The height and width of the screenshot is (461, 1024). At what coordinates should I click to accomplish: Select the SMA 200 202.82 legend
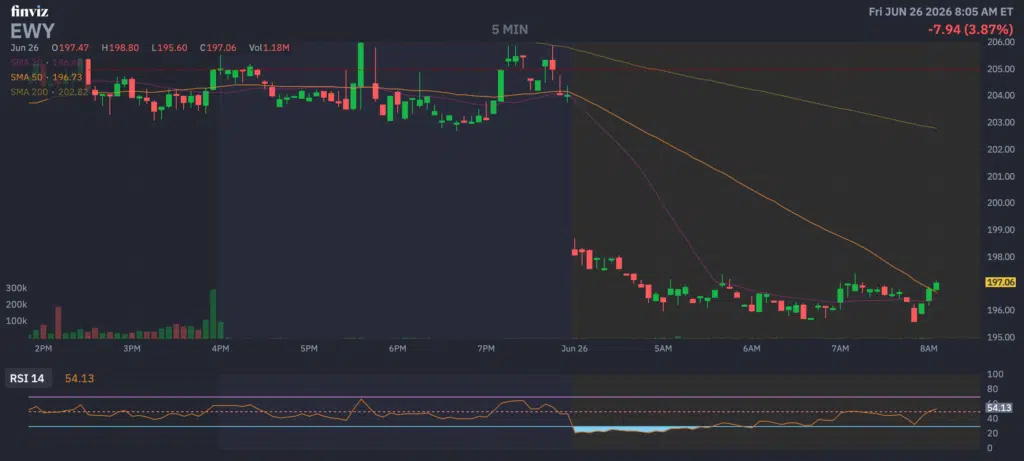(x=48, y=92)
